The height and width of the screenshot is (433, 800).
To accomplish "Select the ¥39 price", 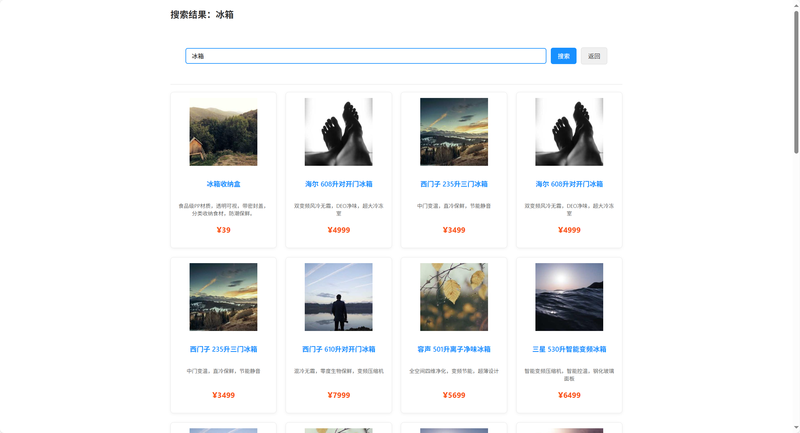I will click(223, 230).
